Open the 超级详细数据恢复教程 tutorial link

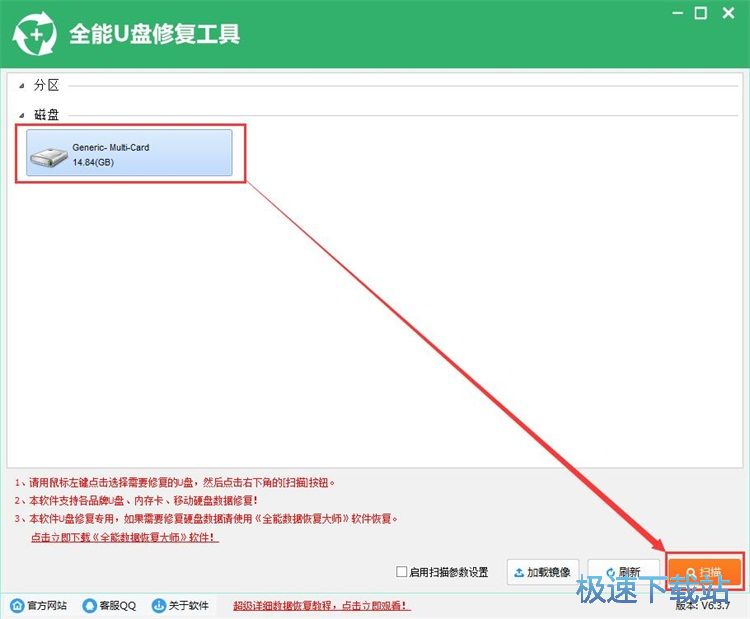(320, 606)
